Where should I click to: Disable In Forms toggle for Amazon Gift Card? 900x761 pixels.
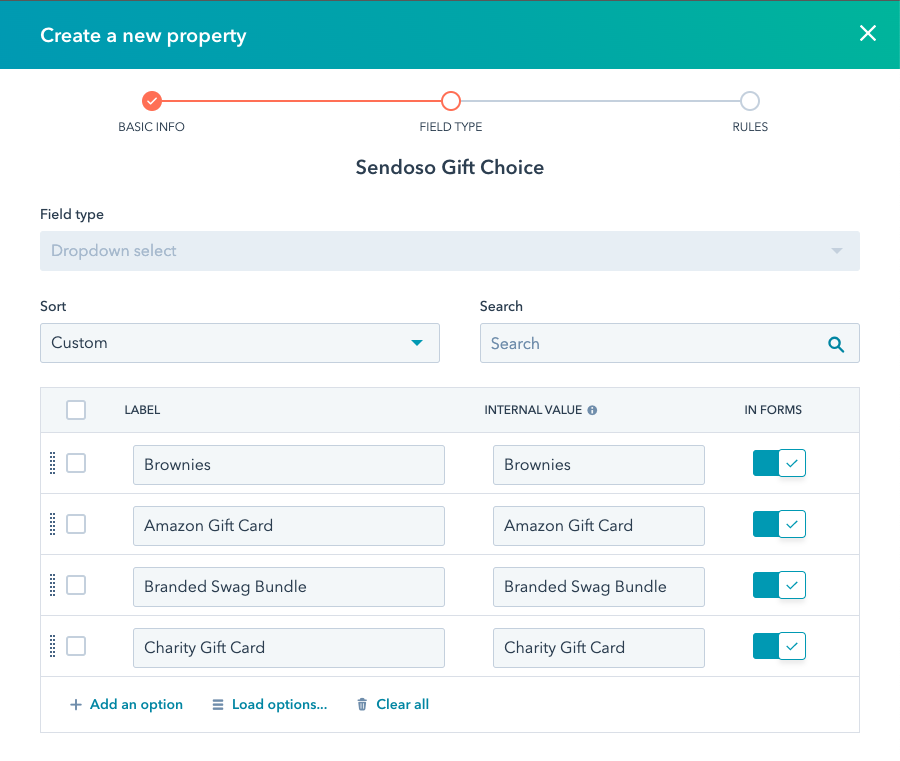779,525
